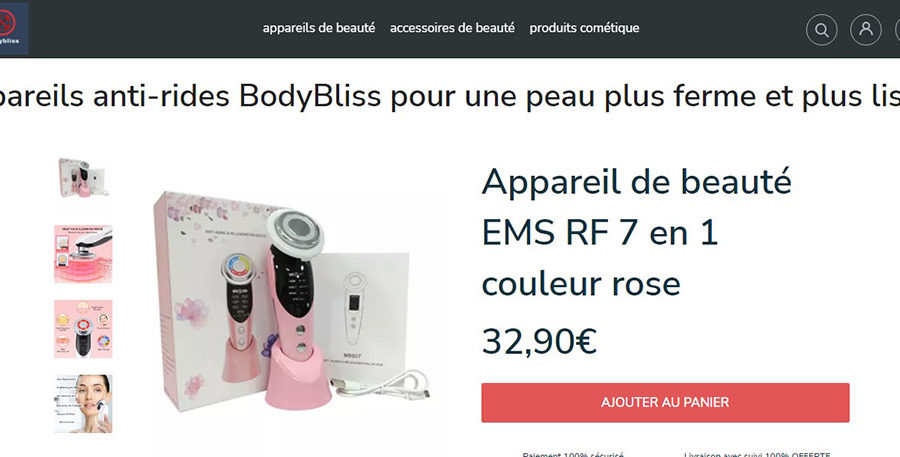
Task: Open partially visible icon beside account
Action: tap(897, 29)
